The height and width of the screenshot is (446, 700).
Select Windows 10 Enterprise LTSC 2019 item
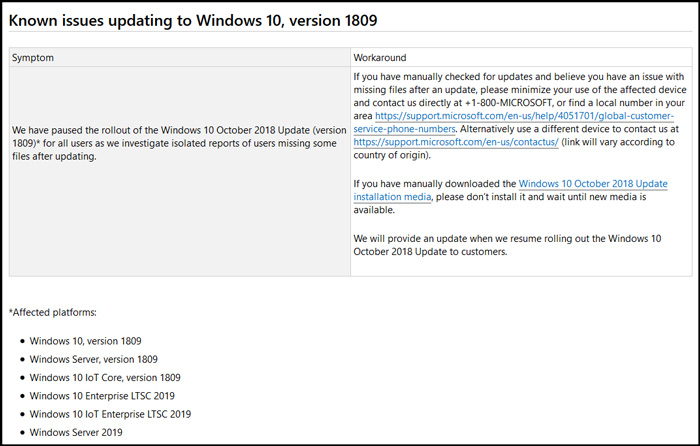[102, 396]
